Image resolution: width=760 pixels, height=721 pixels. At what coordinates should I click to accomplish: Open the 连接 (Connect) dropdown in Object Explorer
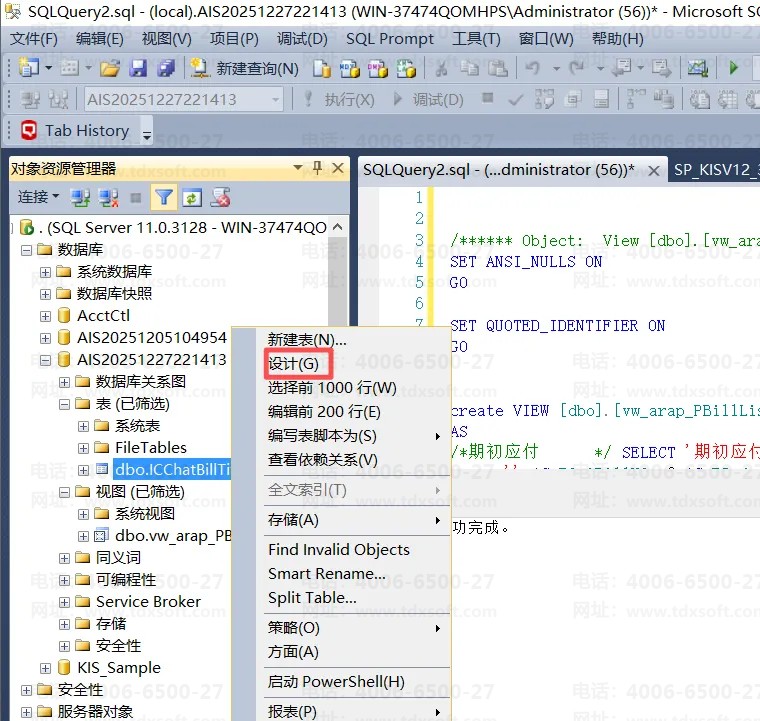38,197
